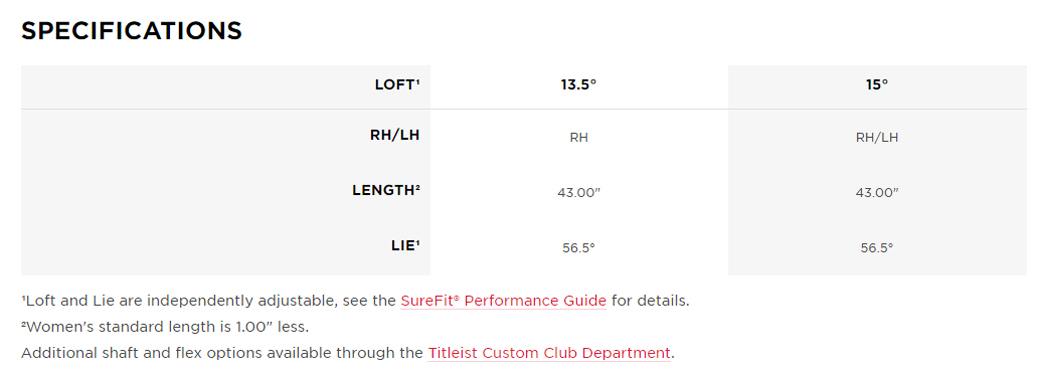1040x371 pixels.
Task: Click the superscript footnote marker beside LOFT
Action: (418, 83)
